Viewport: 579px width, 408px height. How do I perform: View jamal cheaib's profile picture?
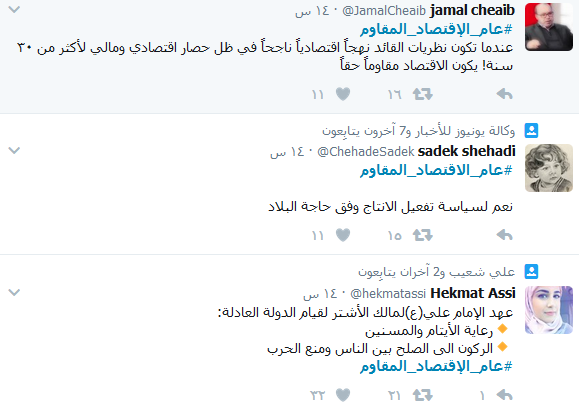click(x=549, y=27)
